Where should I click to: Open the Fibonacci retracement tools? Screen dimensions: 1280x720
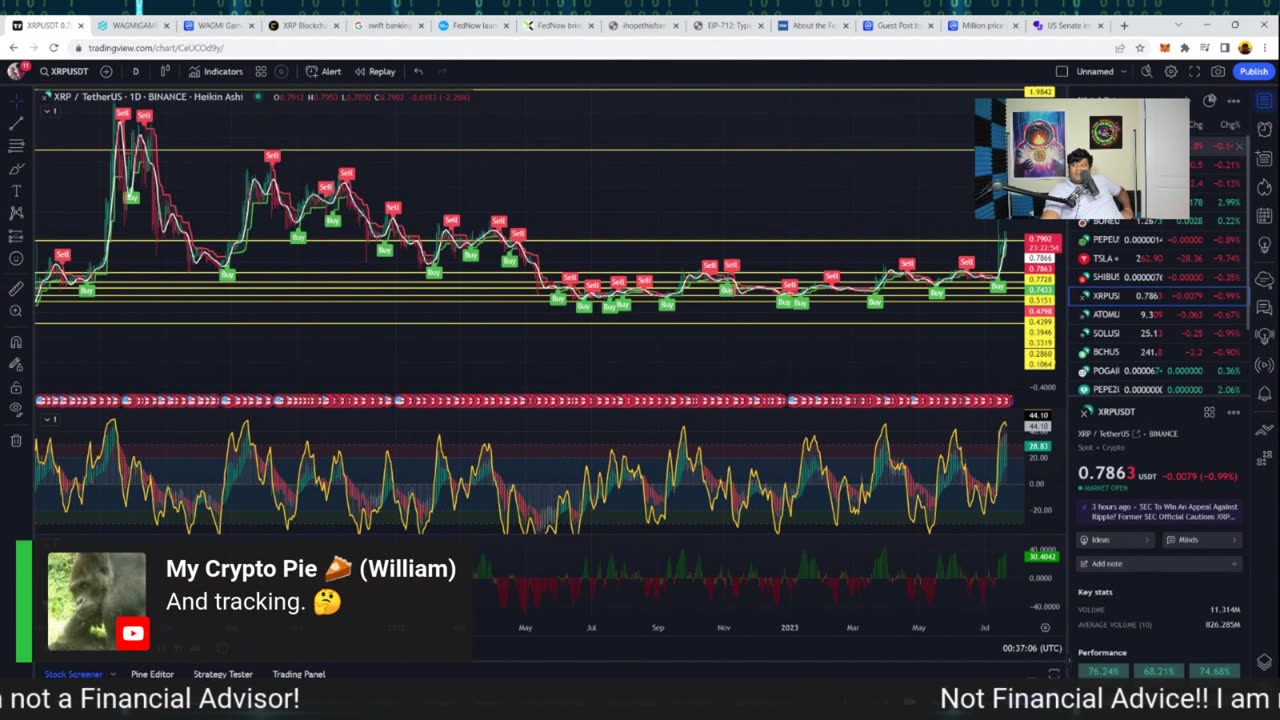coord(16,145)
